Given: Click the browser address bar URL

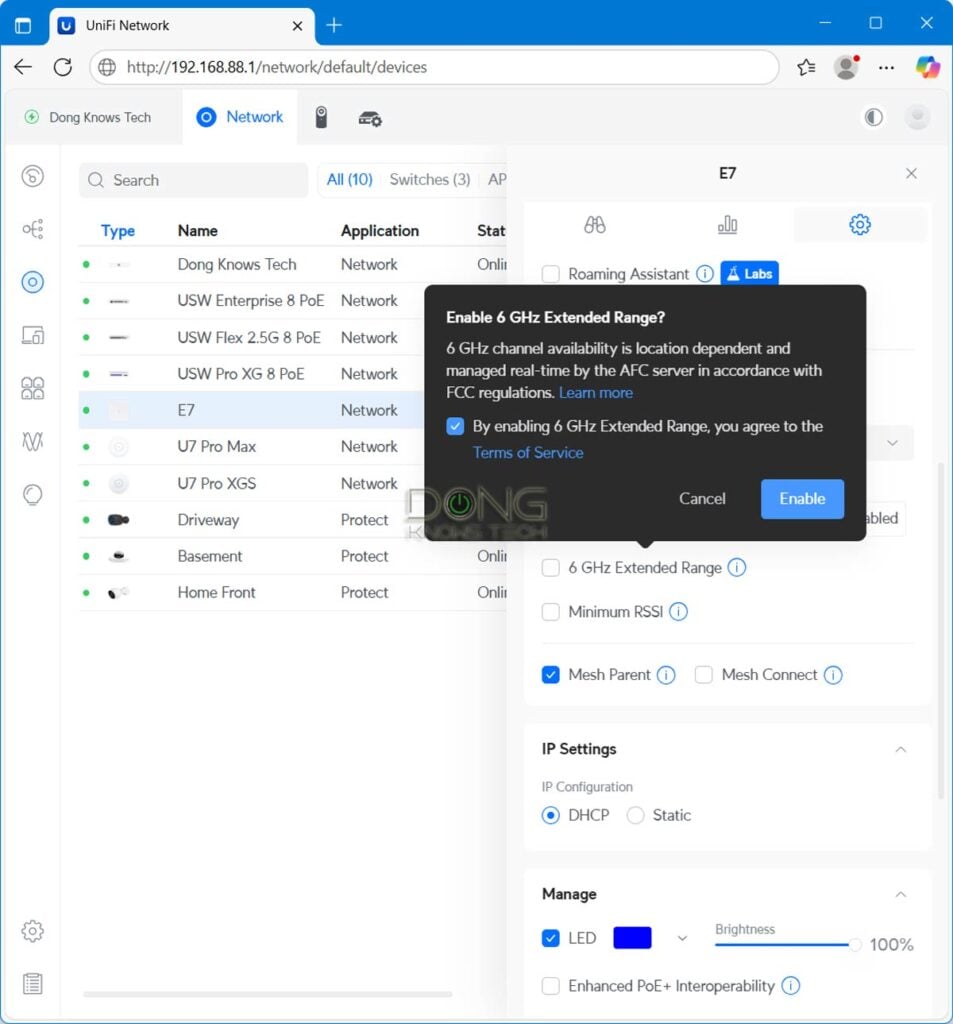Looking at the screenshot, I should 434,67.
